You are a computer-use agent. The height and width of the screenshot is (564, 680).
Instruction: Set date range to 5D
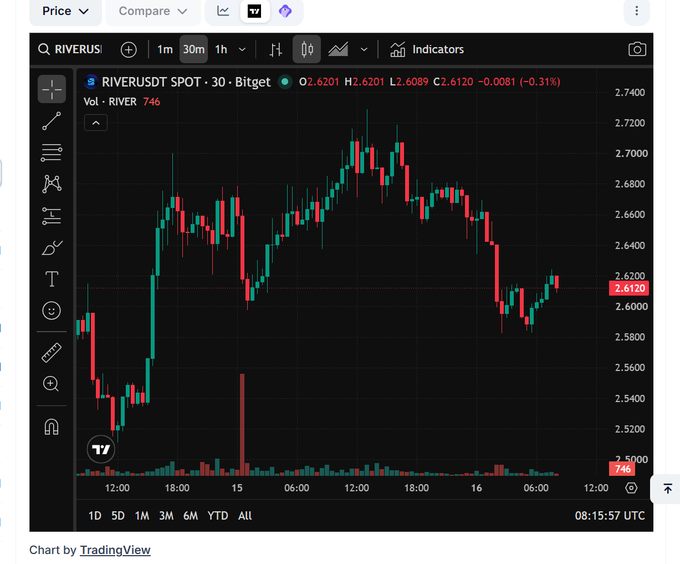click(118, 515)
